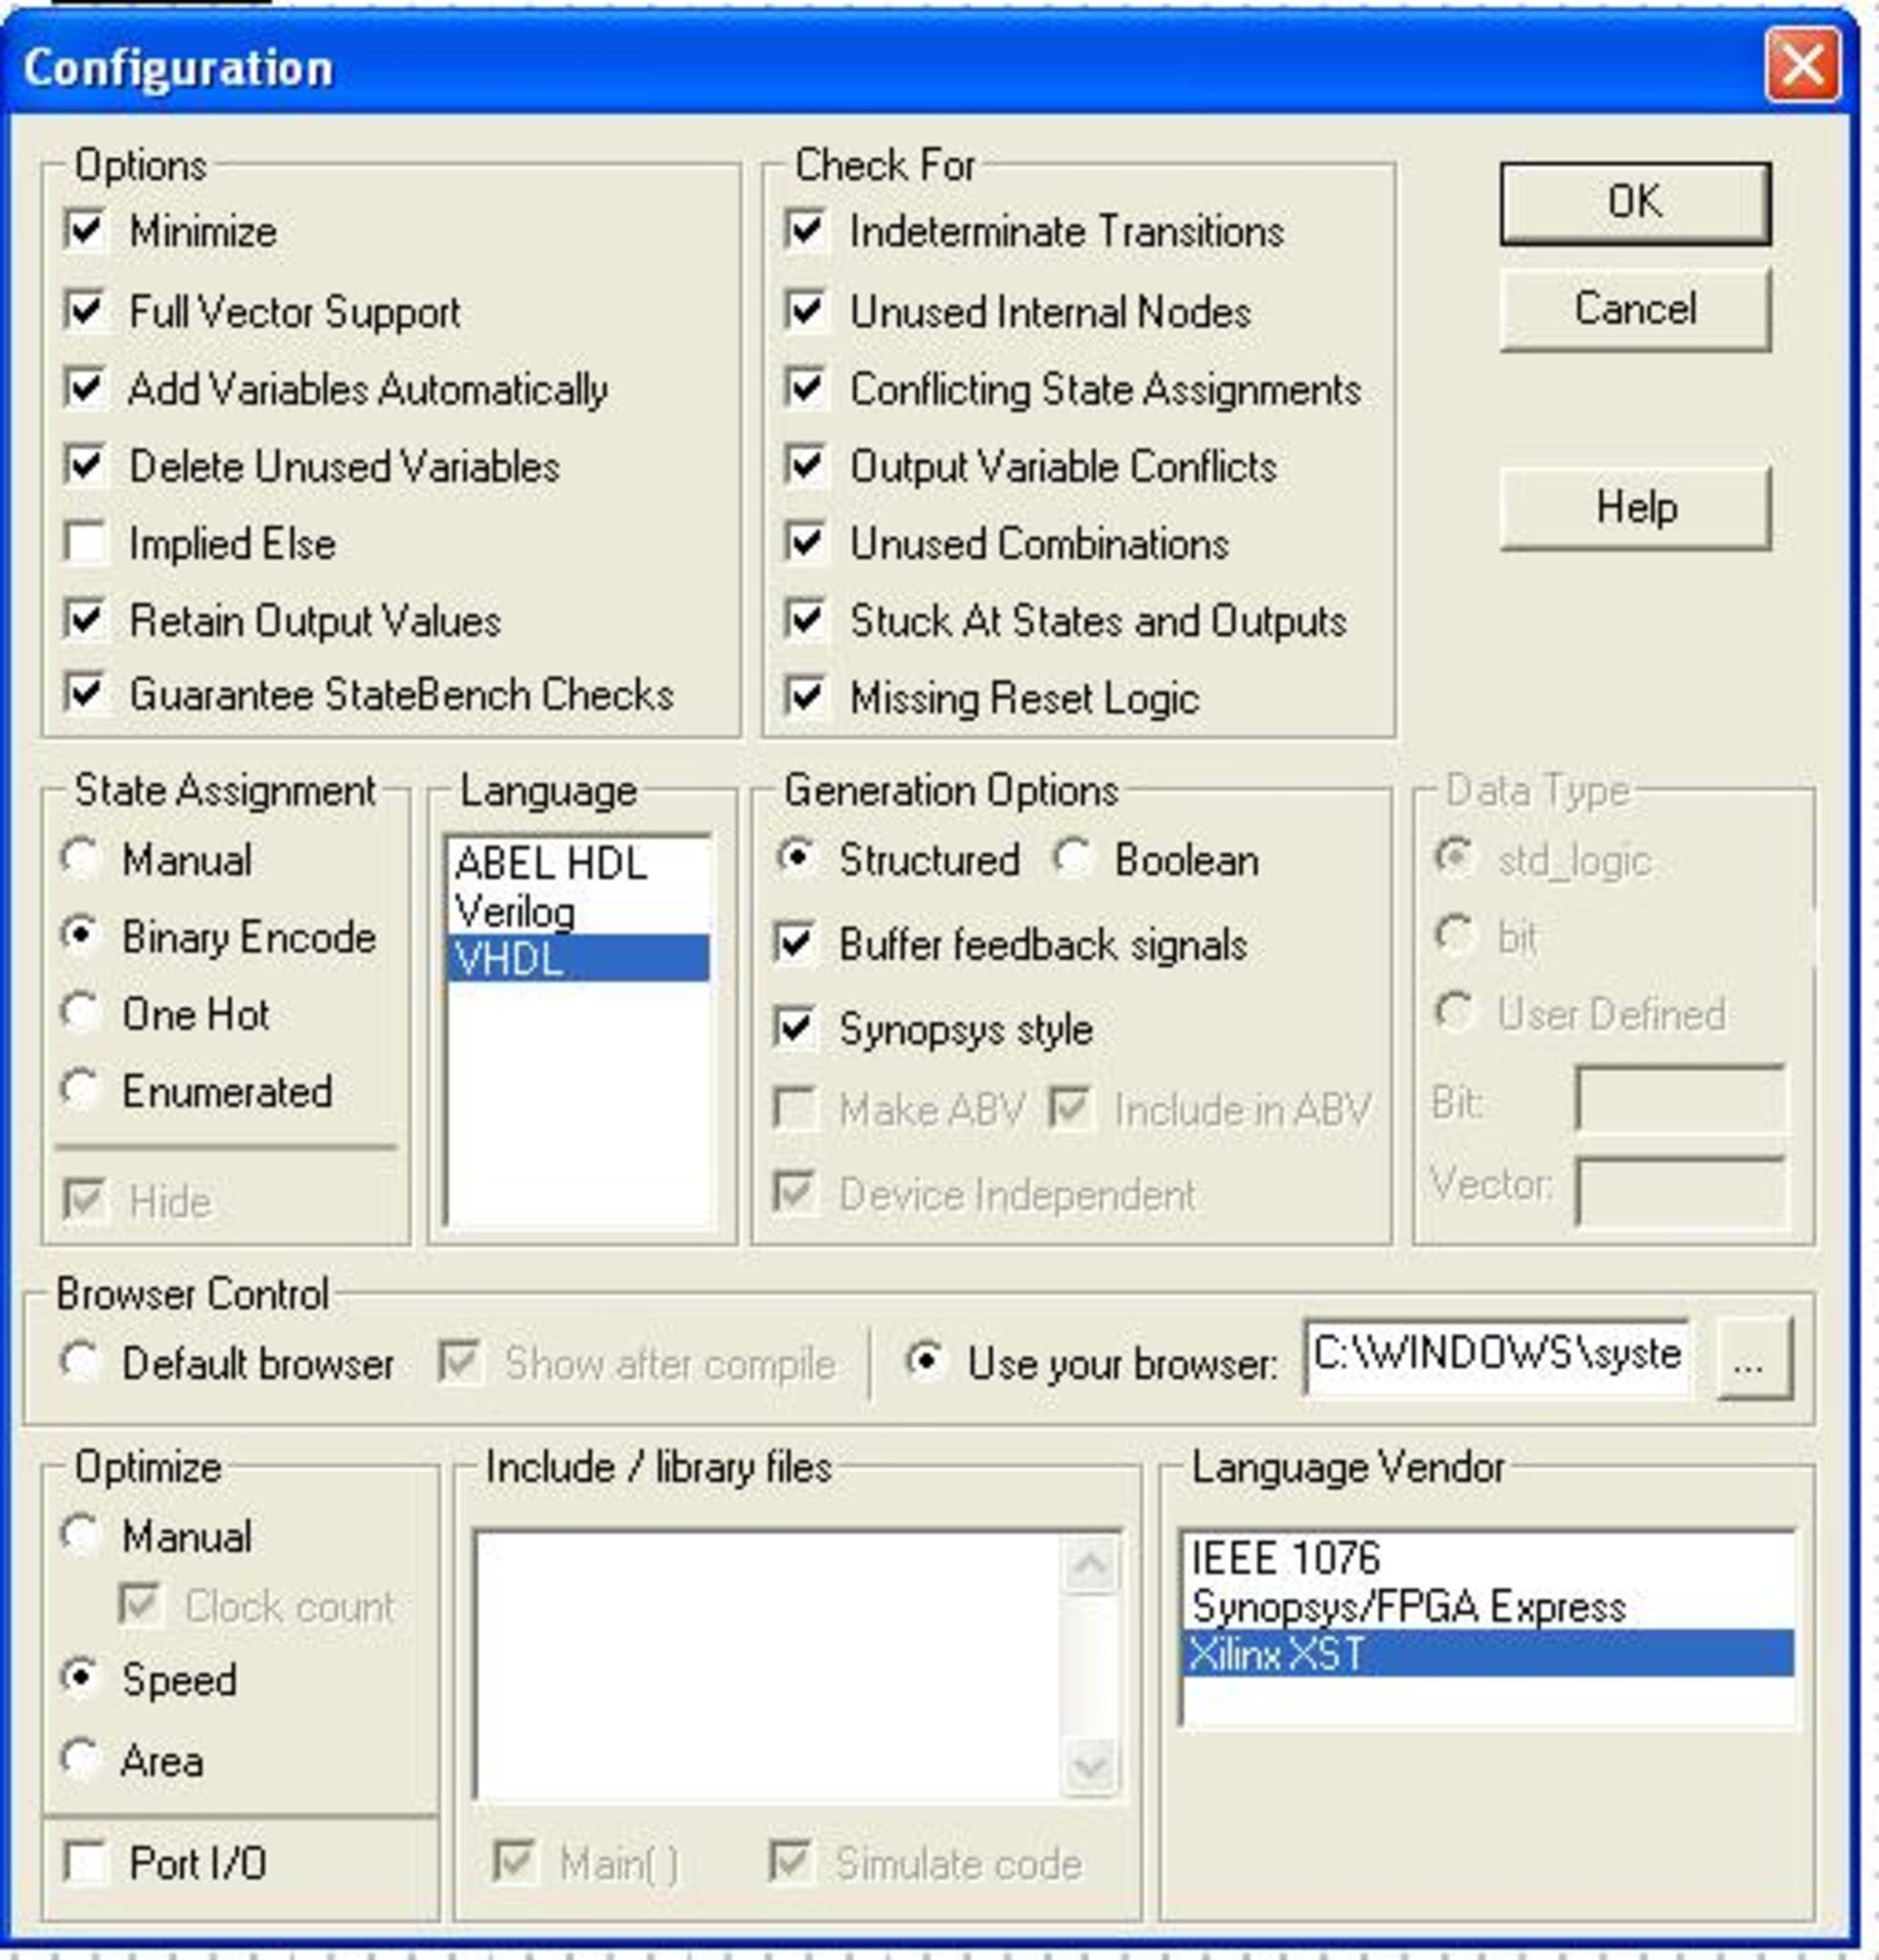The image size is (1879, 1960).
Task: Choose Synopsys/FPGA Express vendor
Action: (1408, 1607)
